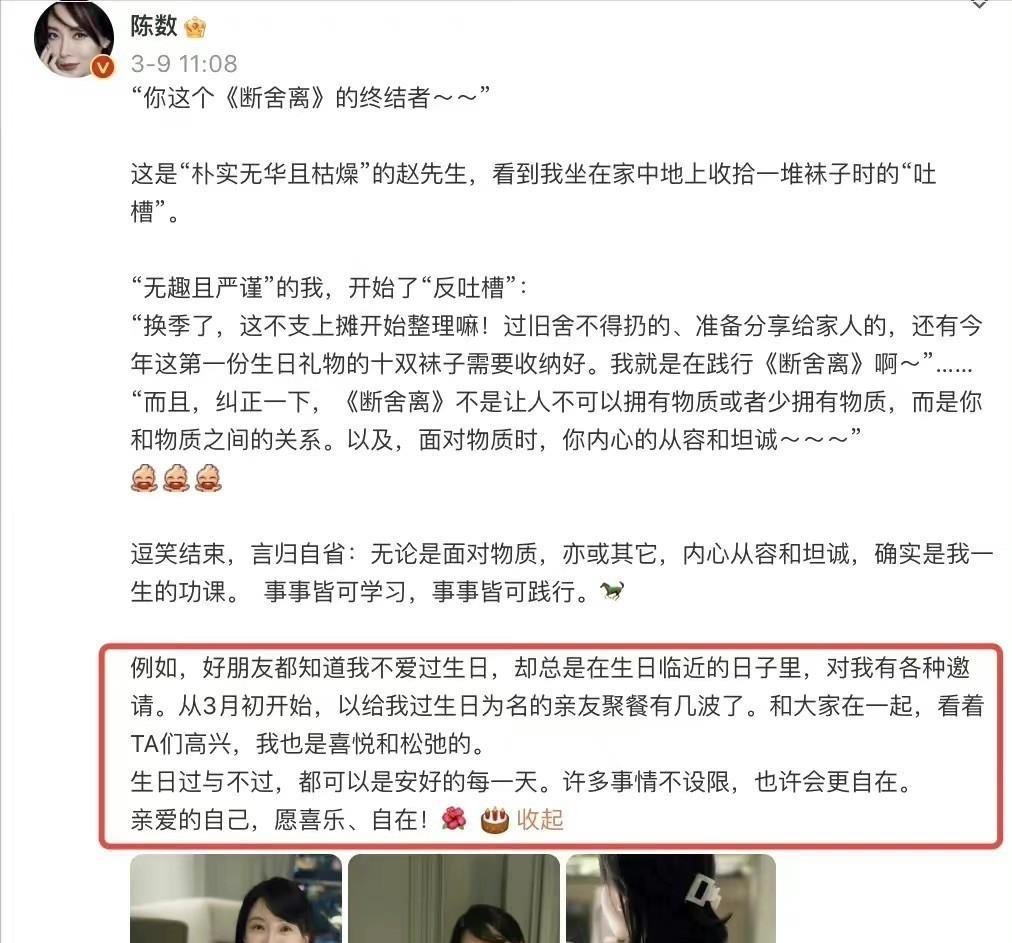Click the orange verified V badge
The image size is (1012, 943).
(103, 66)
